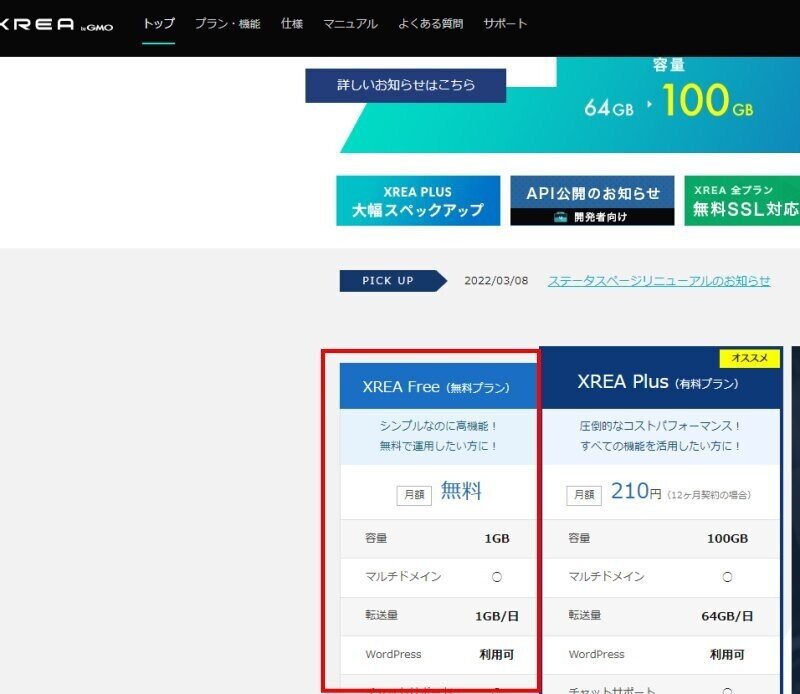Click the 100GB 容量 value
The image size is (800, 694).
tap(728, 538)
